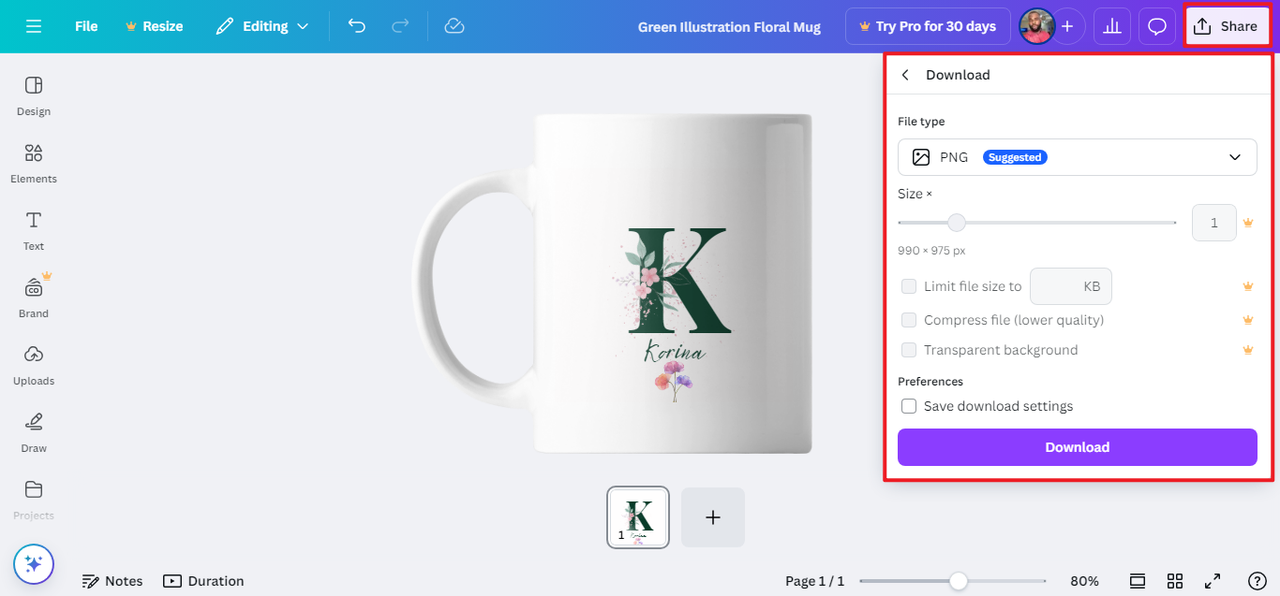Click crown icon beside Transparent background

click(x=1248, y=350)
